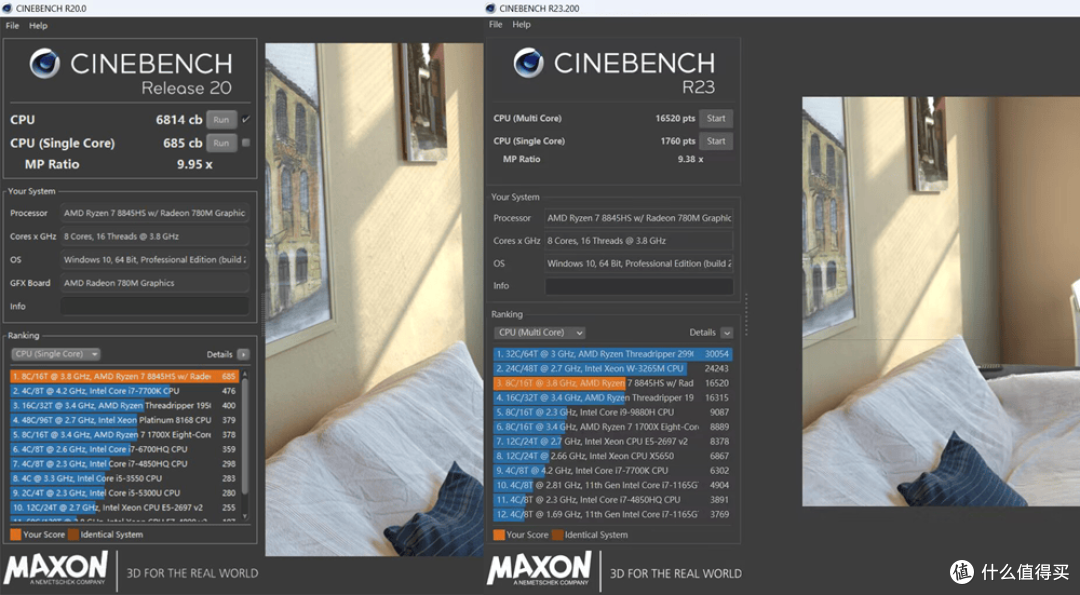The height and width of the screenshot is (595, 1080).
Task: Click the R20 ranking list scrollbar
Action: pyautogui.click(x=246, y=440)
